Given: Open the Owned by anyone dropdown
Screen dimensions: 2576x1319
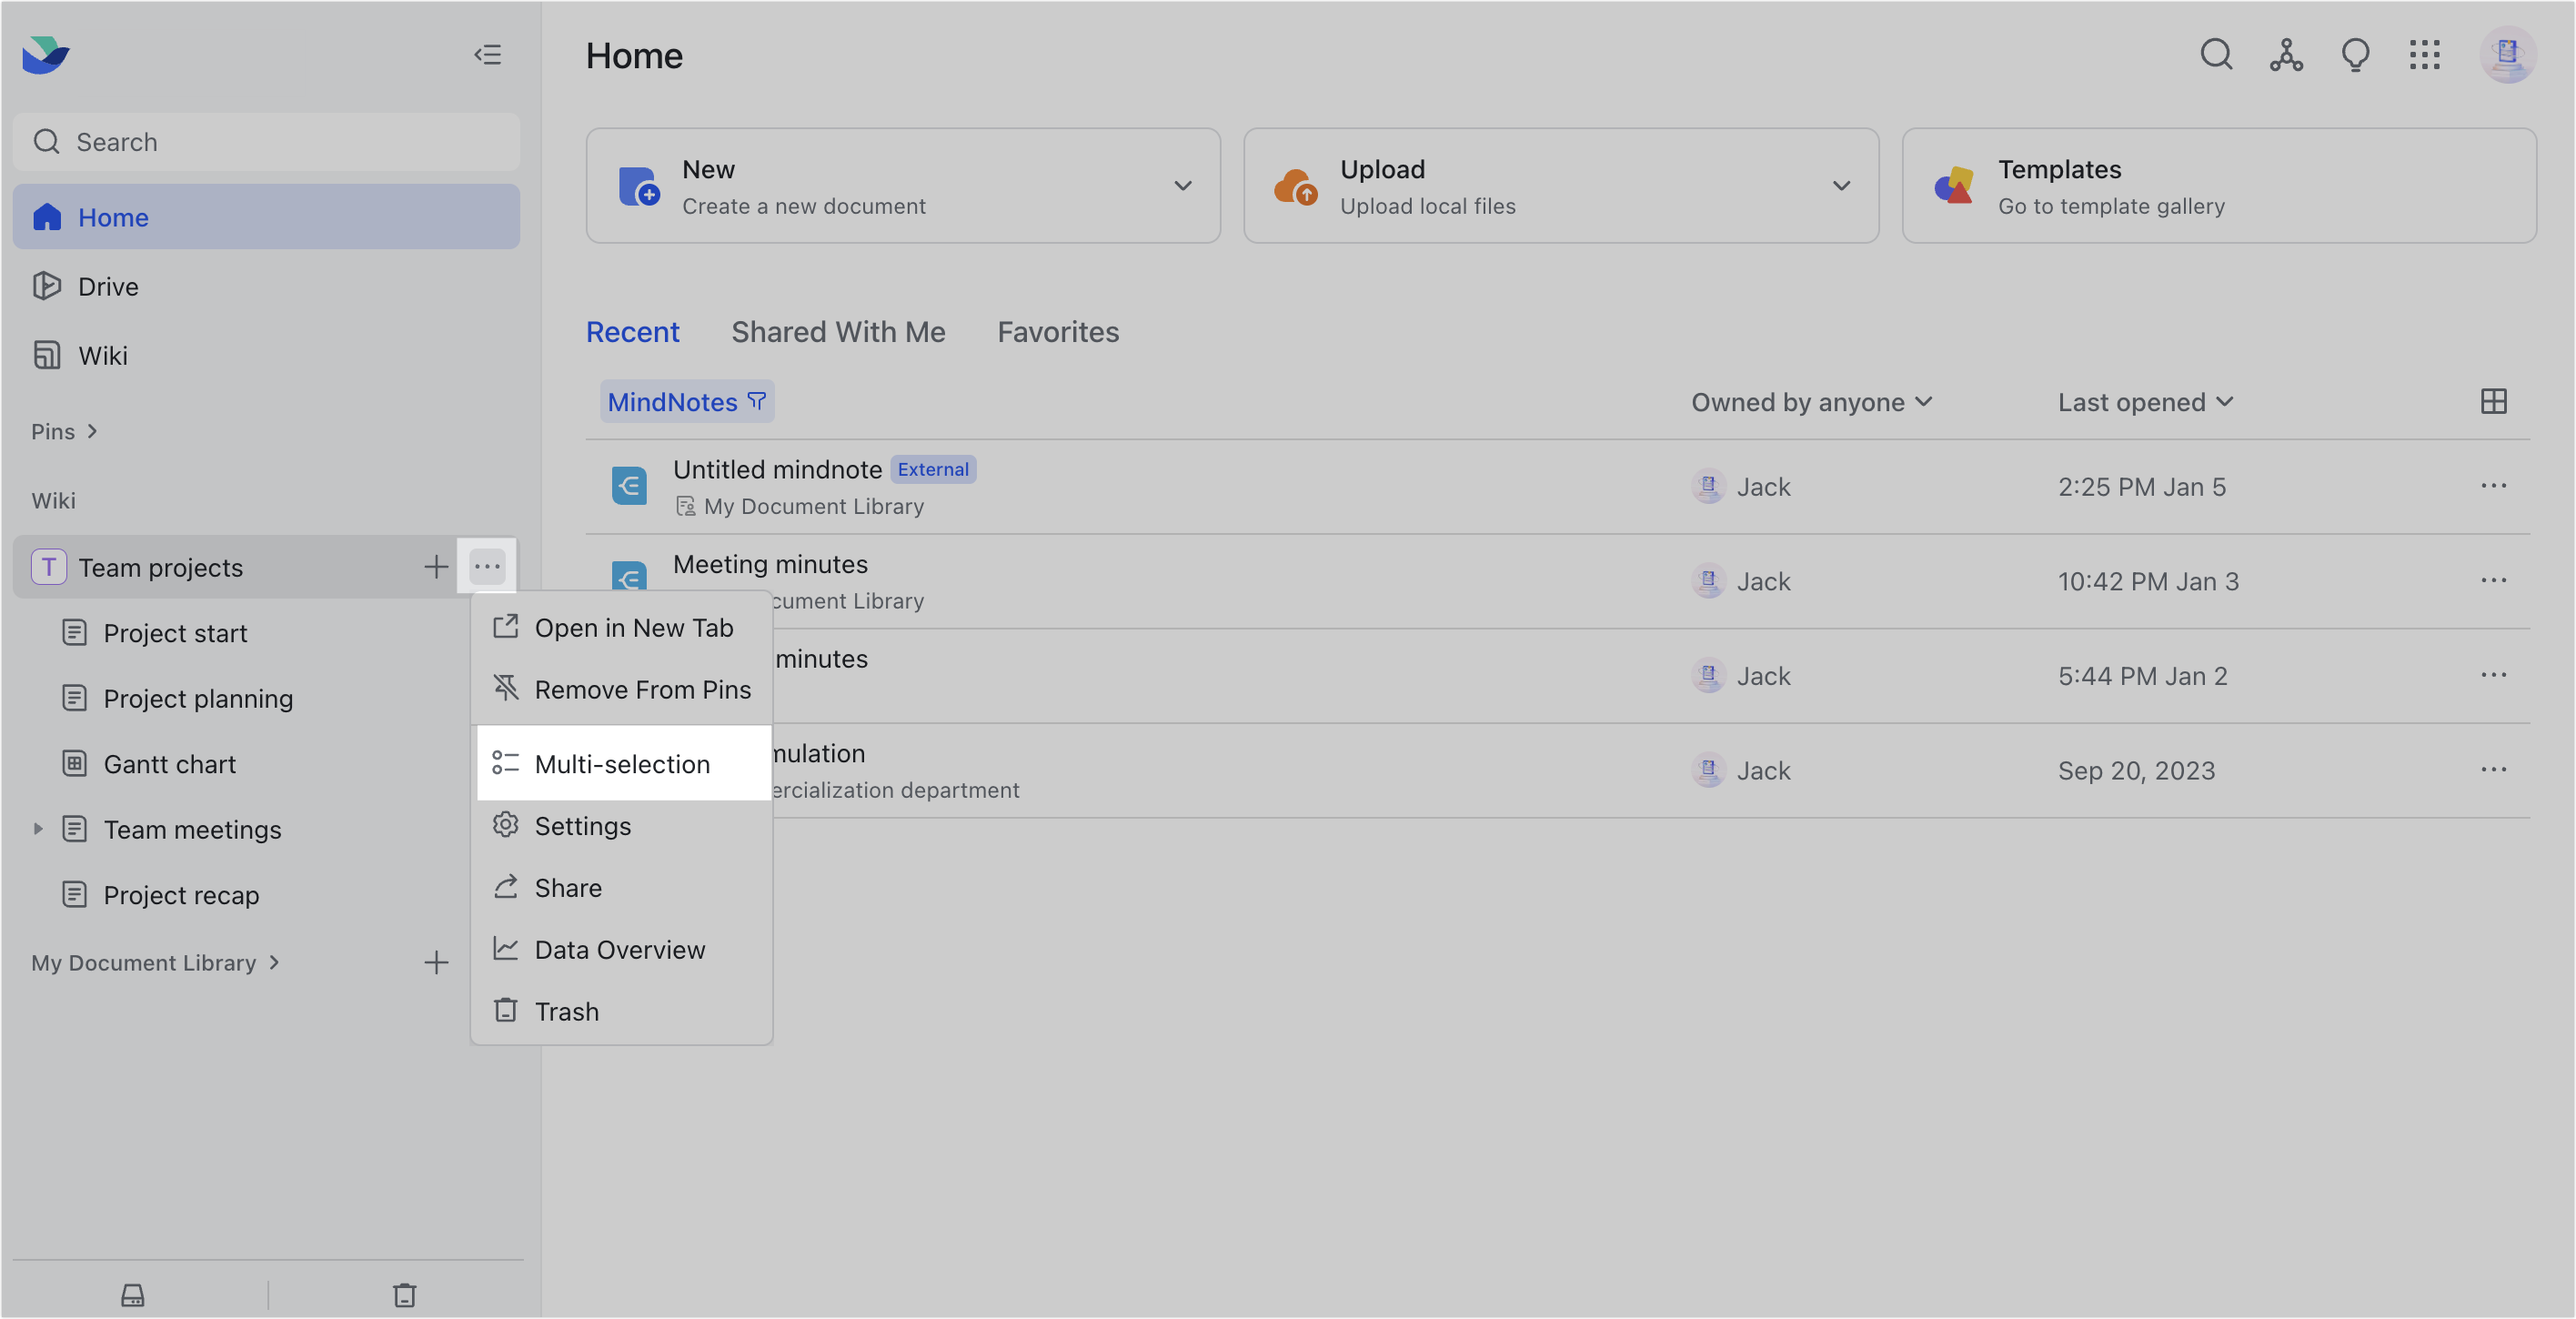Looking at the screenshot, I should point(1811,401).
